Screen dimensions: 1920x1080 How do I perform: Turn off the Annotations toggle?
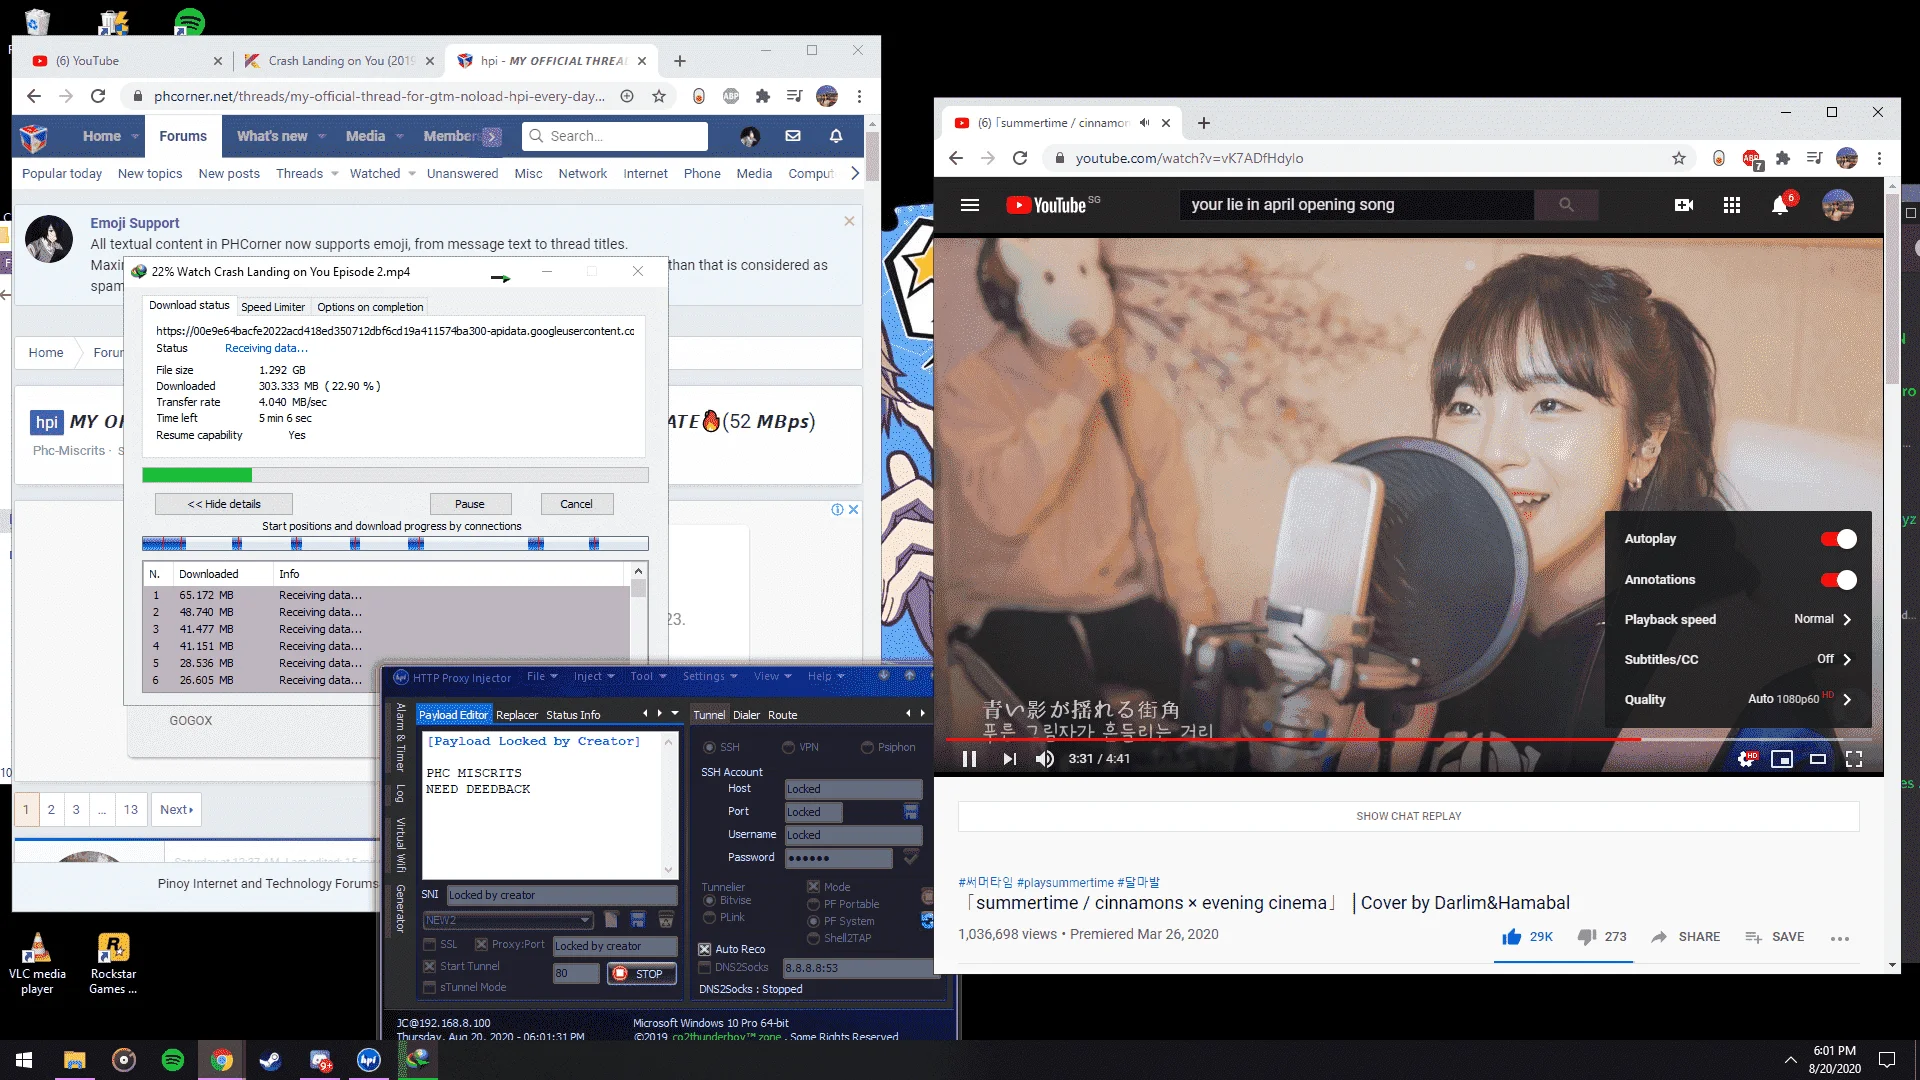(x=1838, y=580)
